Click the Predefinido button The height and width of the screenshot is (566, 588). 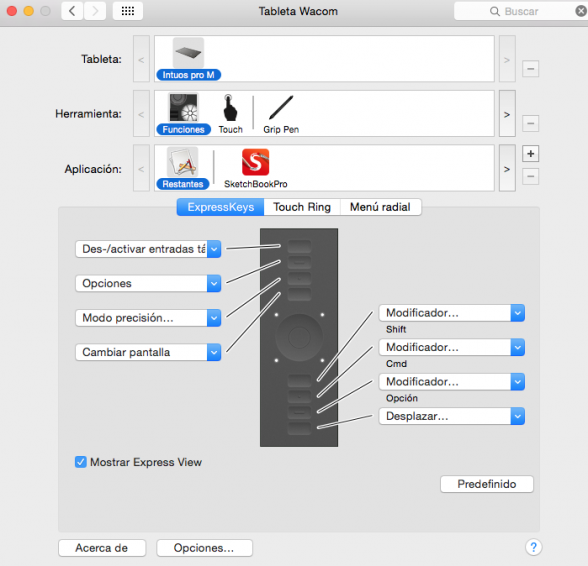pos(487,484)
